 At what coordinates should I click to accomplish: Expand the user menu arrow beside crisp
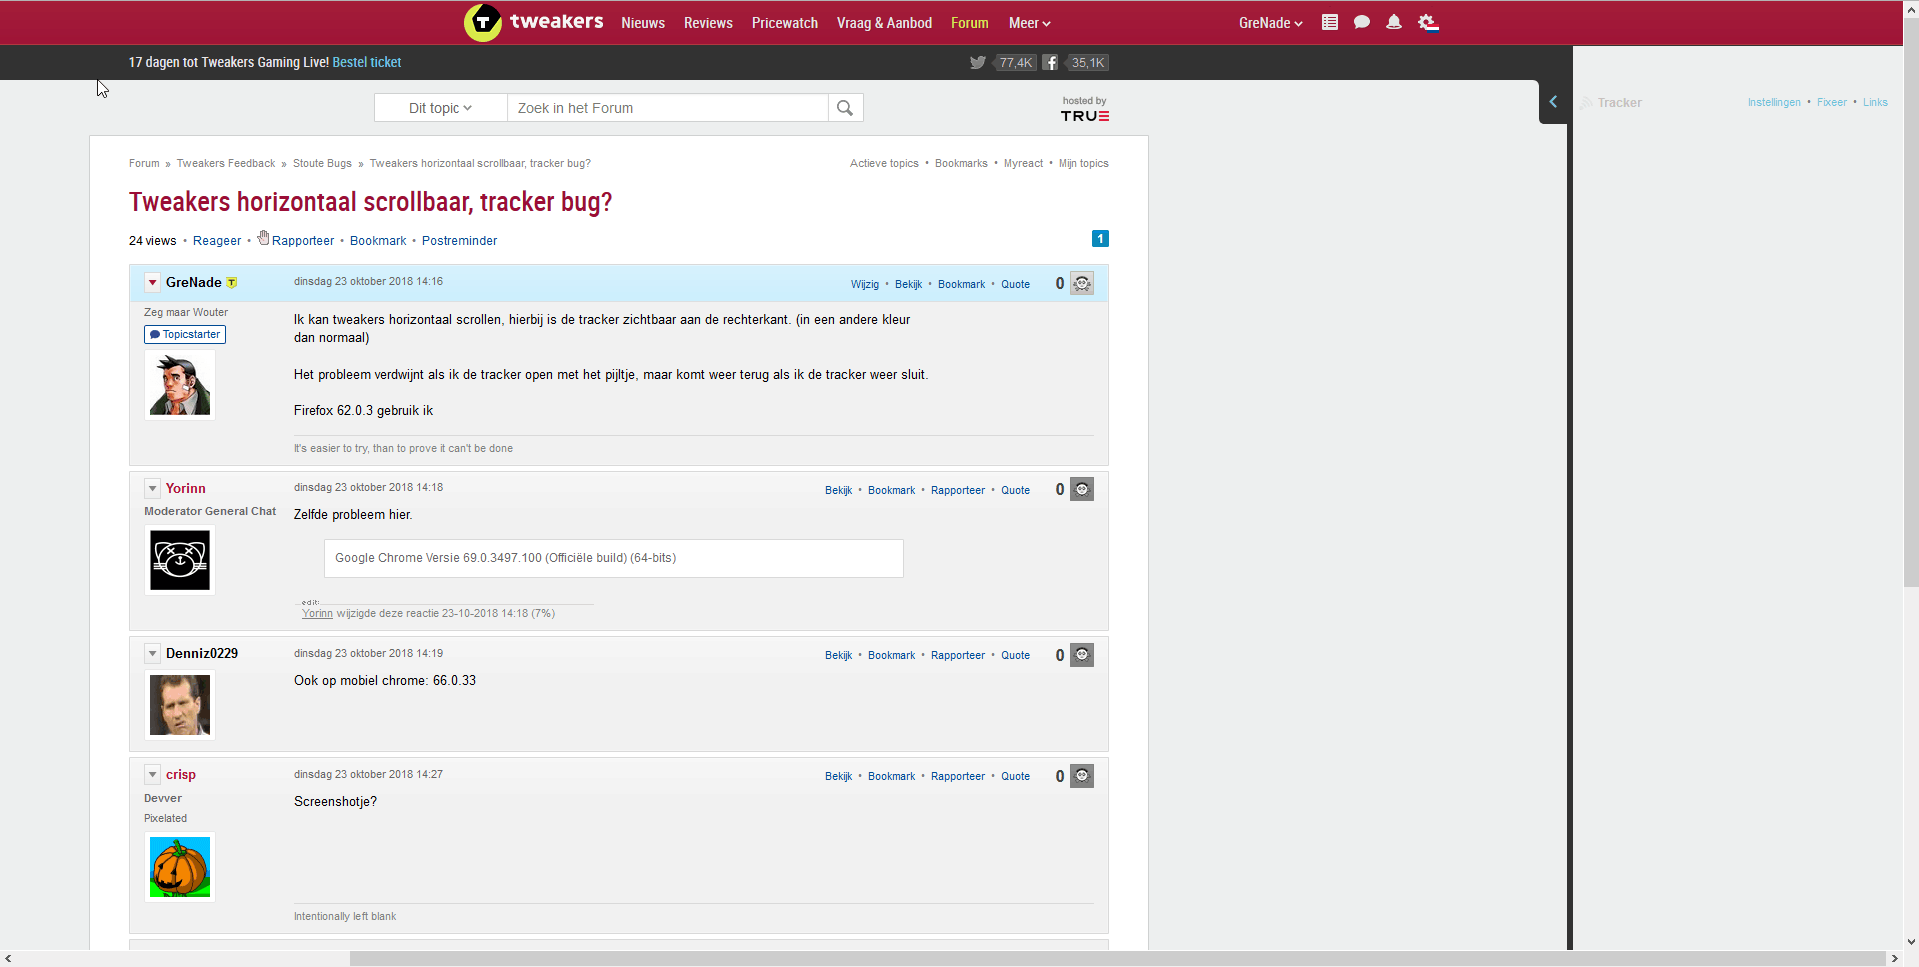pos(152,775)
